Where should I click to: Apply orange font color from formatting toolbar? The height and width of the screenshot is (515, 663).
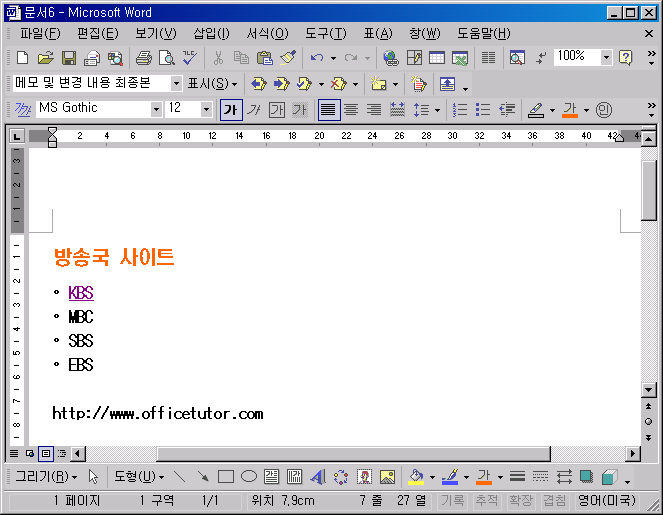570,110
